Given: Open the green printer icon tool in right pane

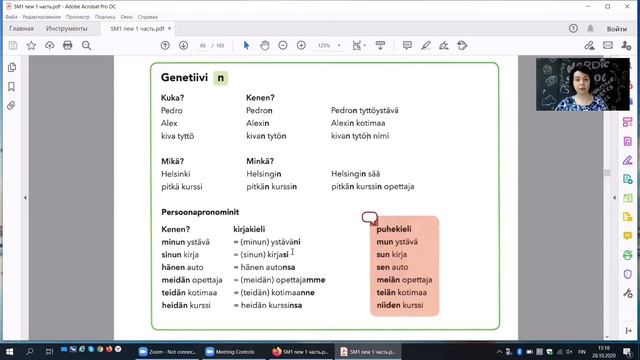Looking at the screenshot, I should click(627, 255).
